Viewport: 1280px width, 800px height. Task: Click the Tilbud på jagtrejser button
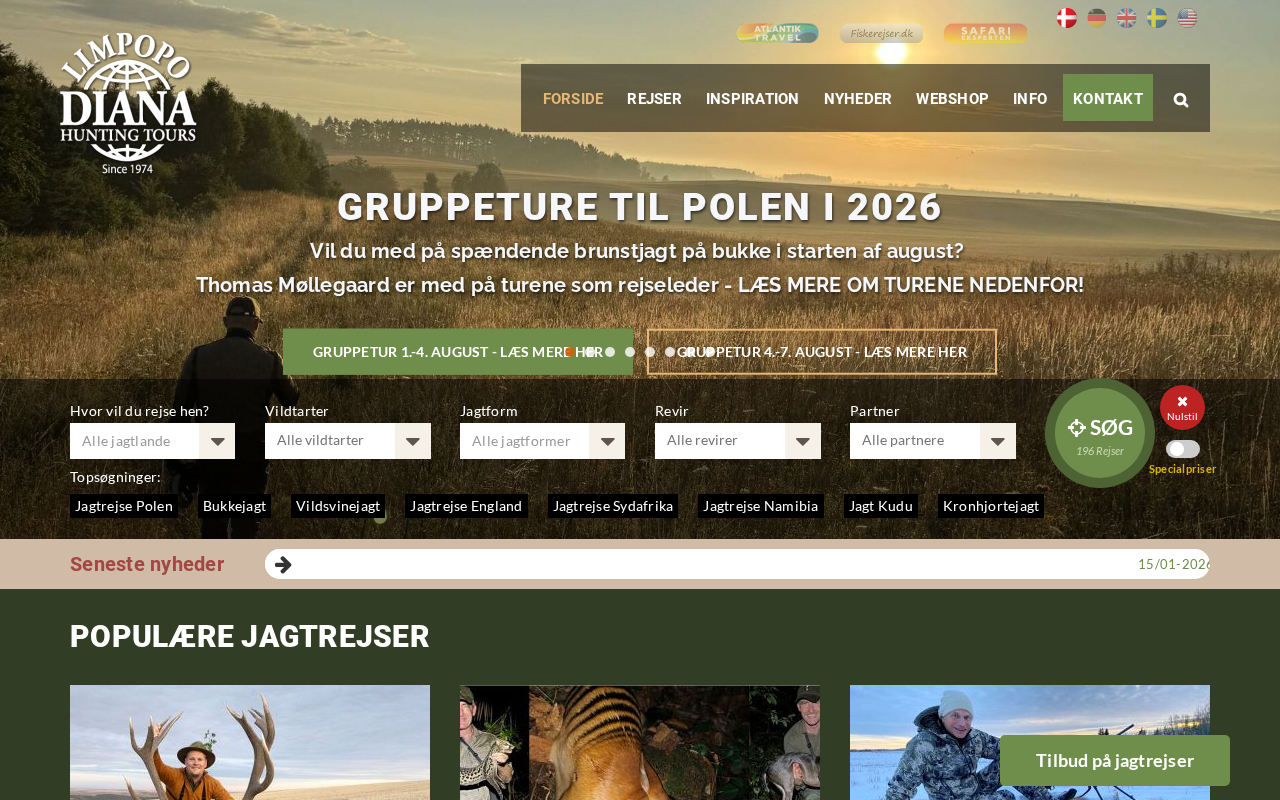tap(1115, 760)
